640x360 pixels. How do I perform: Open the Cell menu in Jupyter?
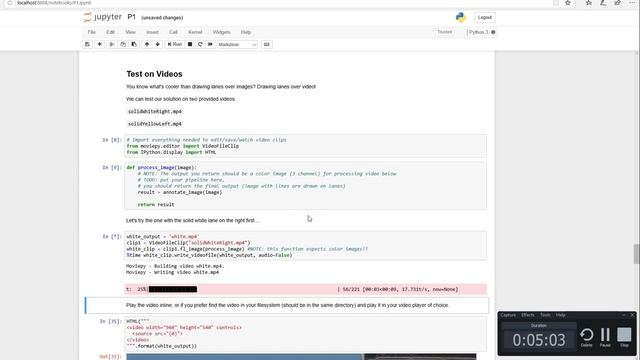(173, 32)
